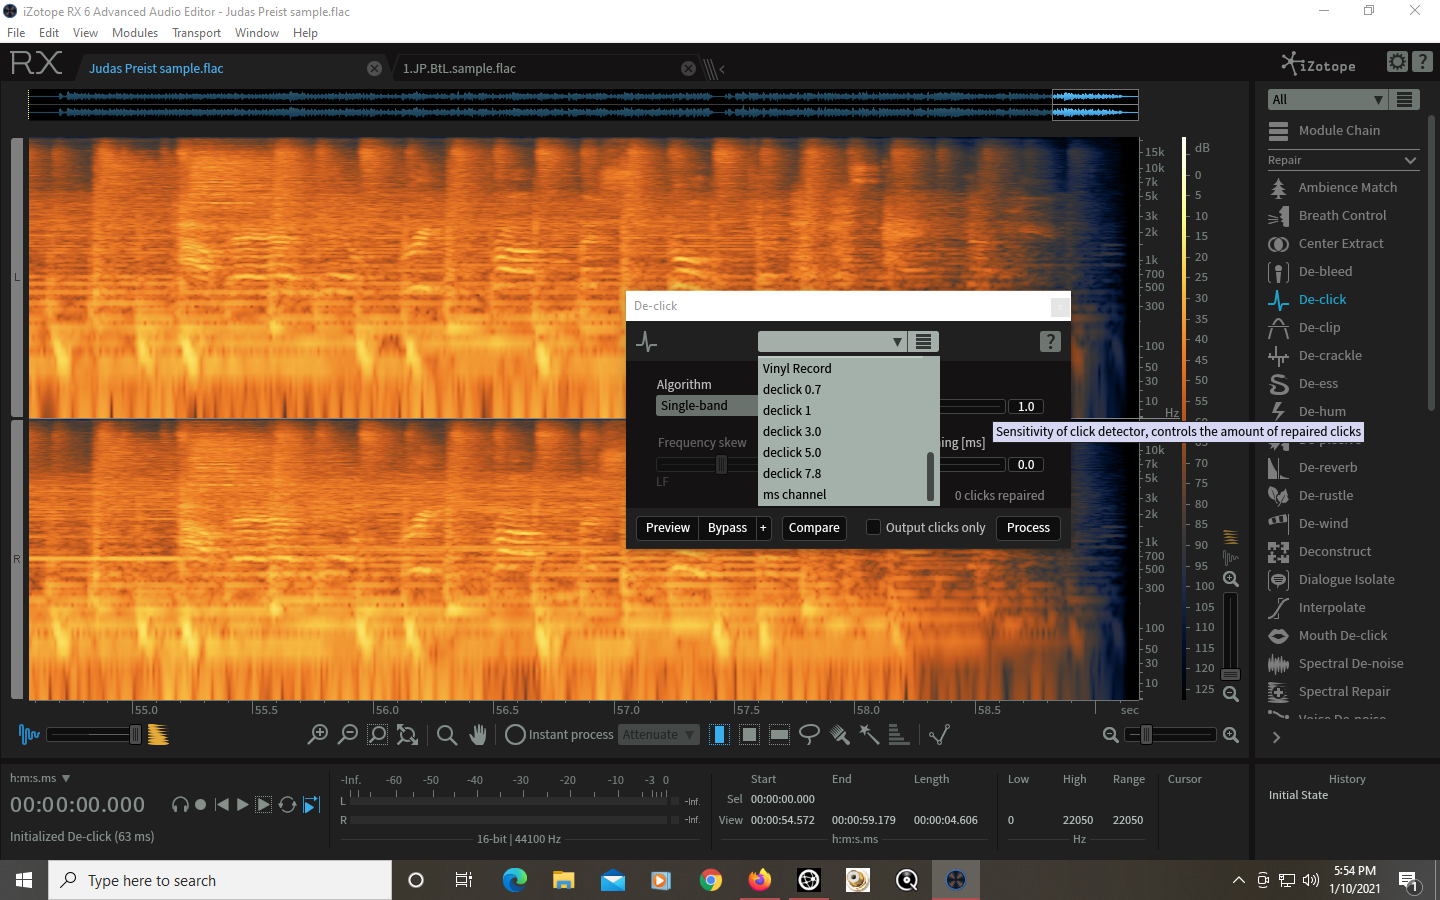The height and width of the screenshot is (900, 1440).
Task: Select the Time selection tool
Action: (x=719, y=735)
